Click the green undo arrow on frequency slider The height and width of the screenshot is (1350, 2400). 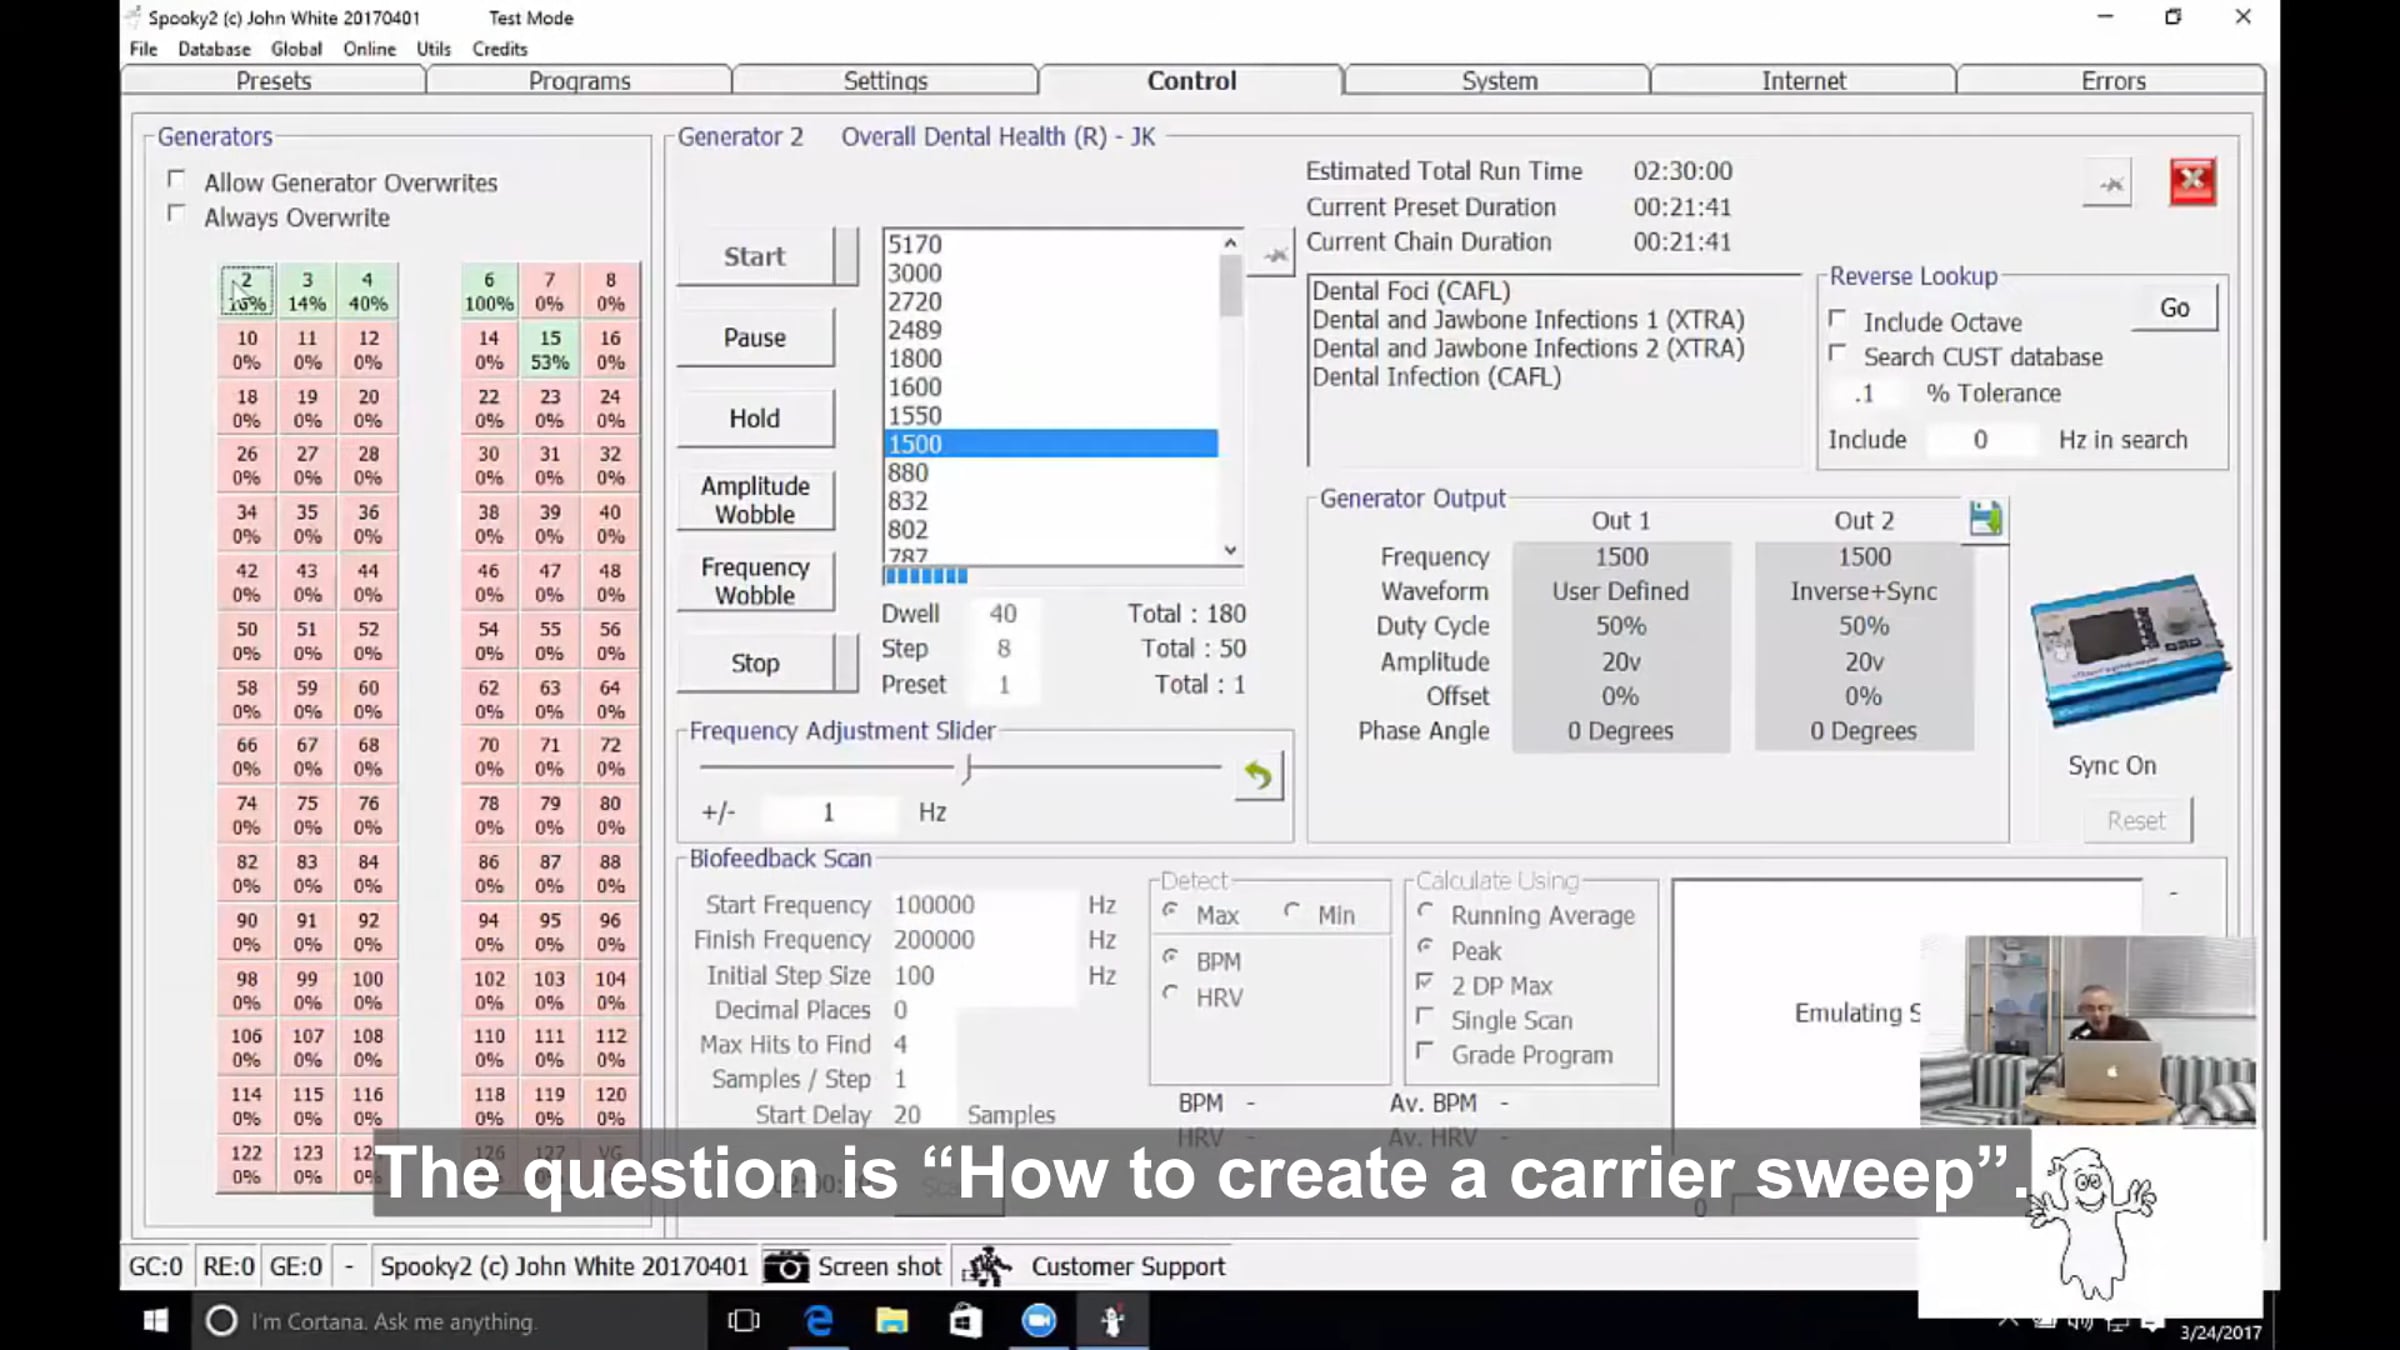coord(1258,775)
